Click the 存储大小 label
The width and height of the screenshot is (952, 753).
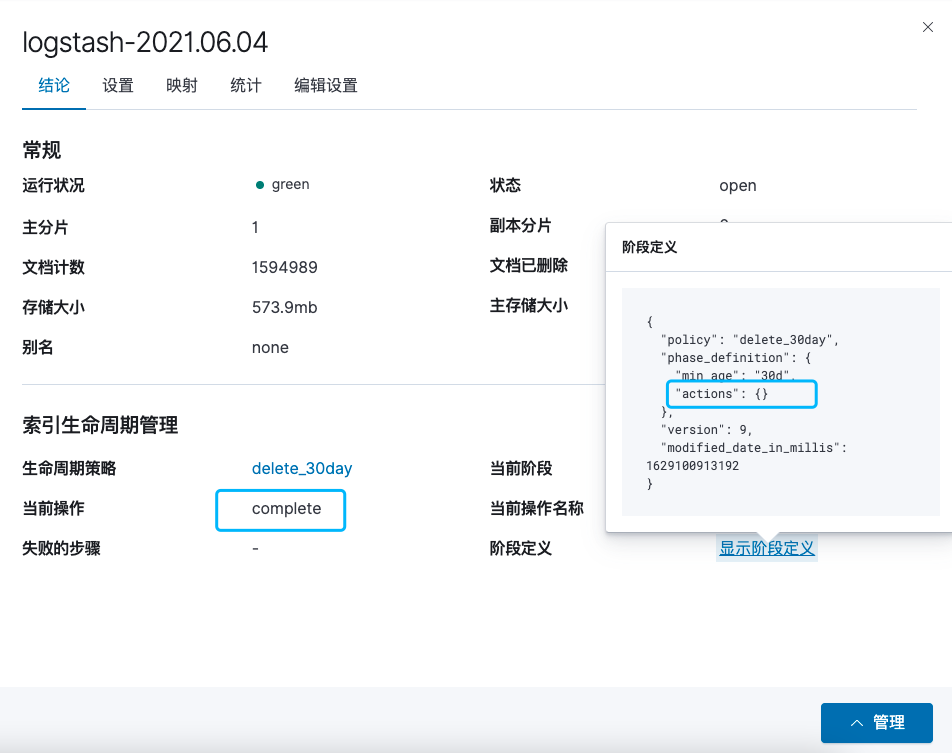click(53, 307)
